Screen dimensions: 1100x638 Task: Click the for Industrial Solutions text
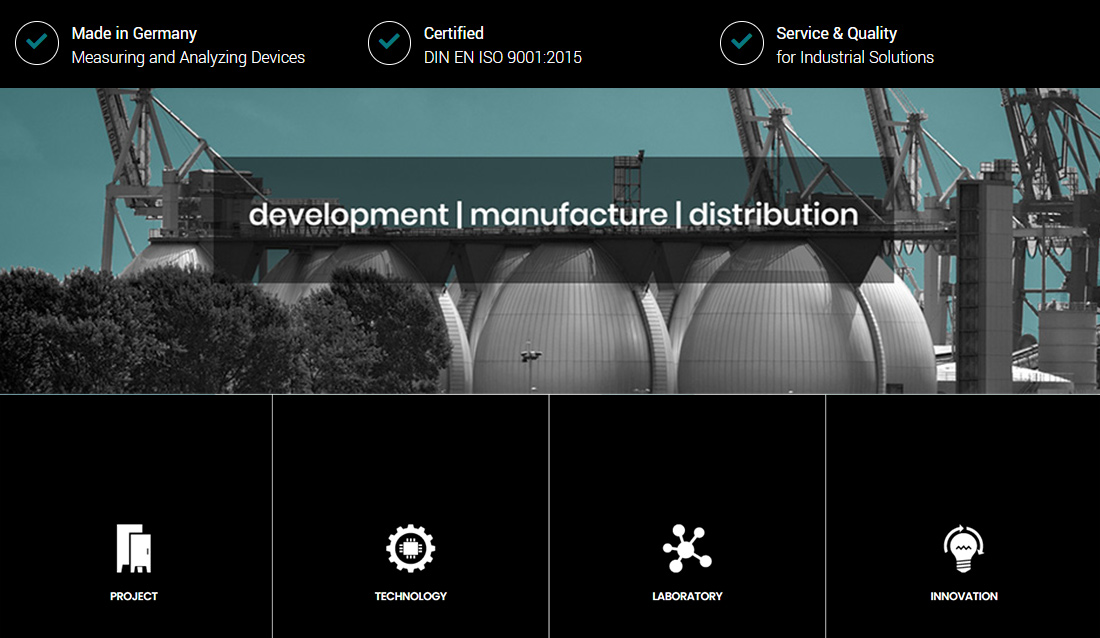855,58
